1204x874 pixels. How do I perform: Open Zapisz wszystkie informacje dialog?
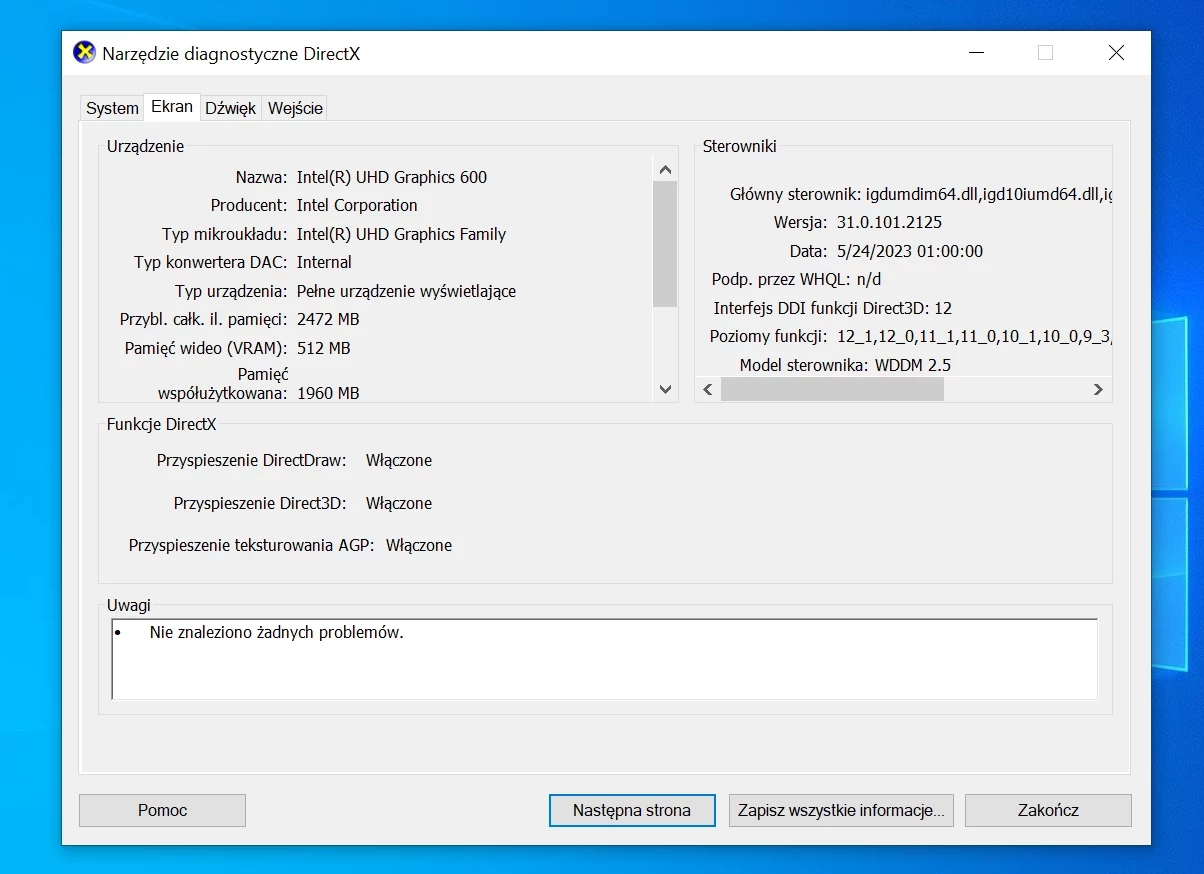[x=840, y=810]
